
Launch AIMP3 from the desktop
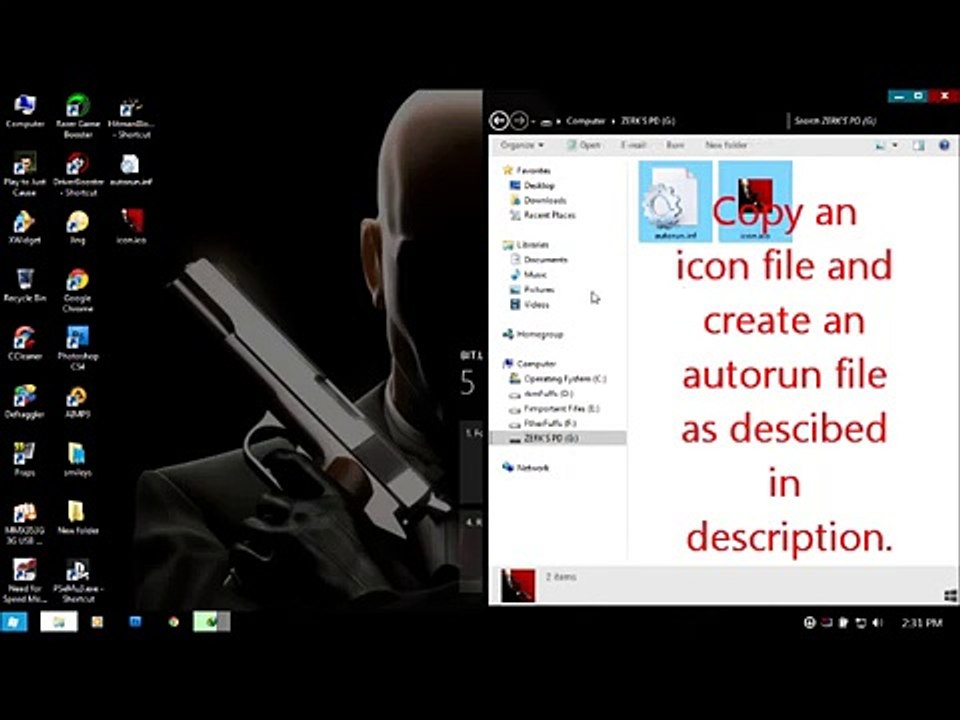pos(78,402)
